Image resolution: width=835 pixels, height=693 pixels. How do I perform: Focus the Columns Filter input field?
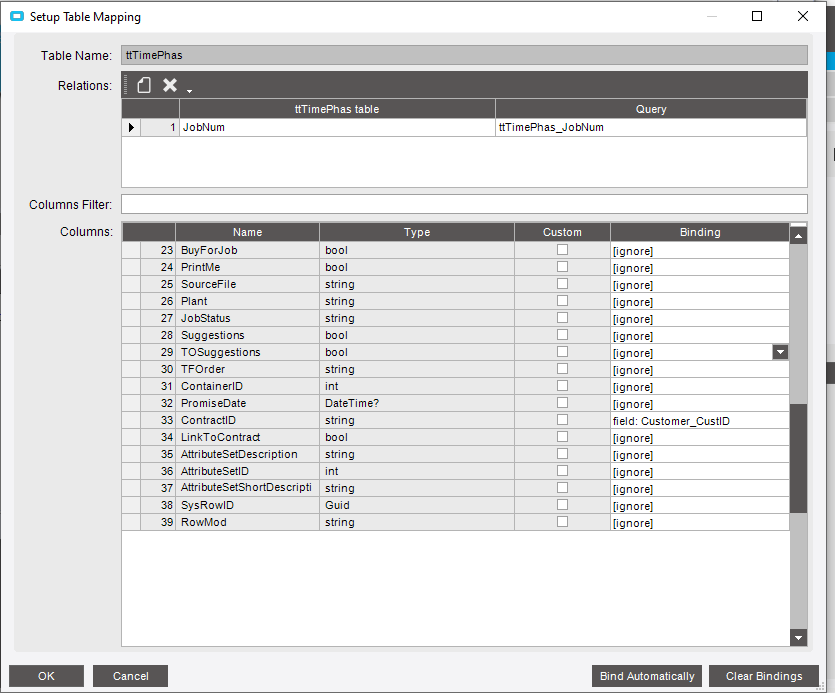click(464, 205)
